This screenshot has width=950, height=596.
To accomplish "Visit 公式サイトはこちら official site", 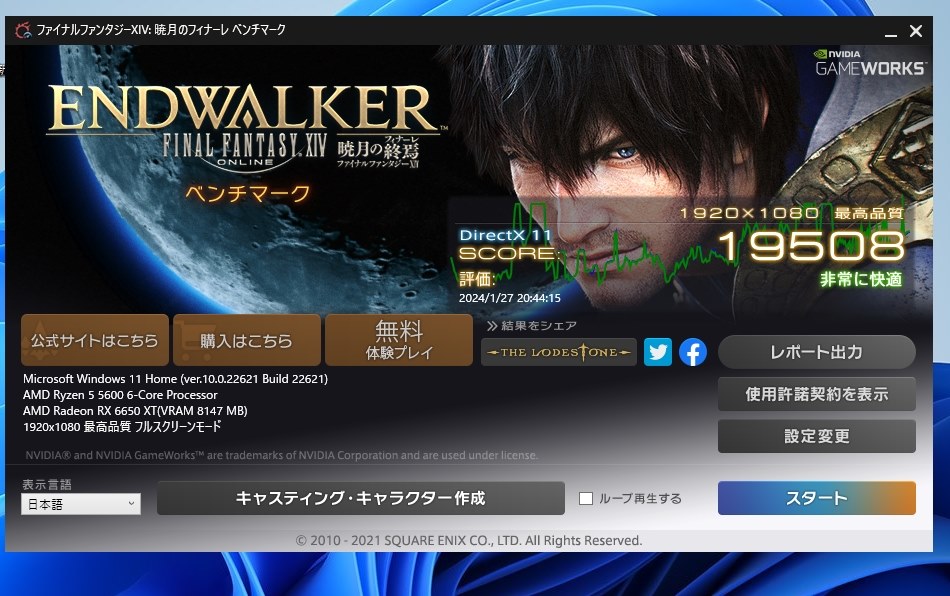I will tap(95, 340).
